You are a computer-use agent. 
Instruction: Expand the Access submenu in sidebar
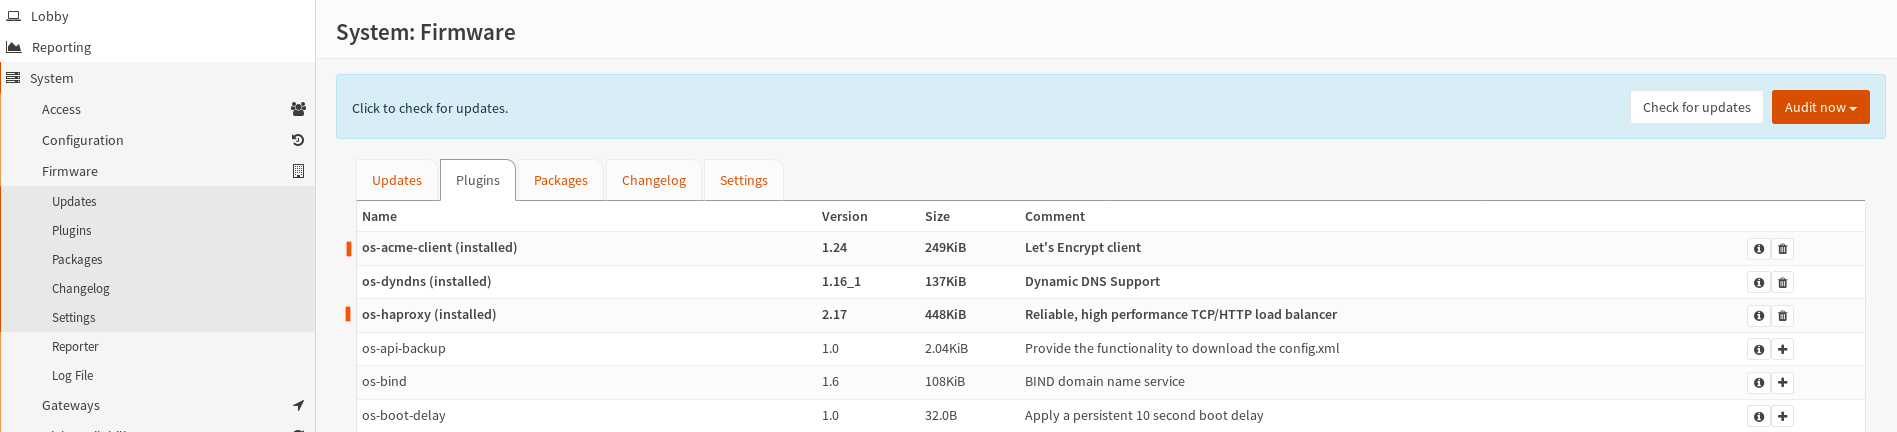(61, 110)
